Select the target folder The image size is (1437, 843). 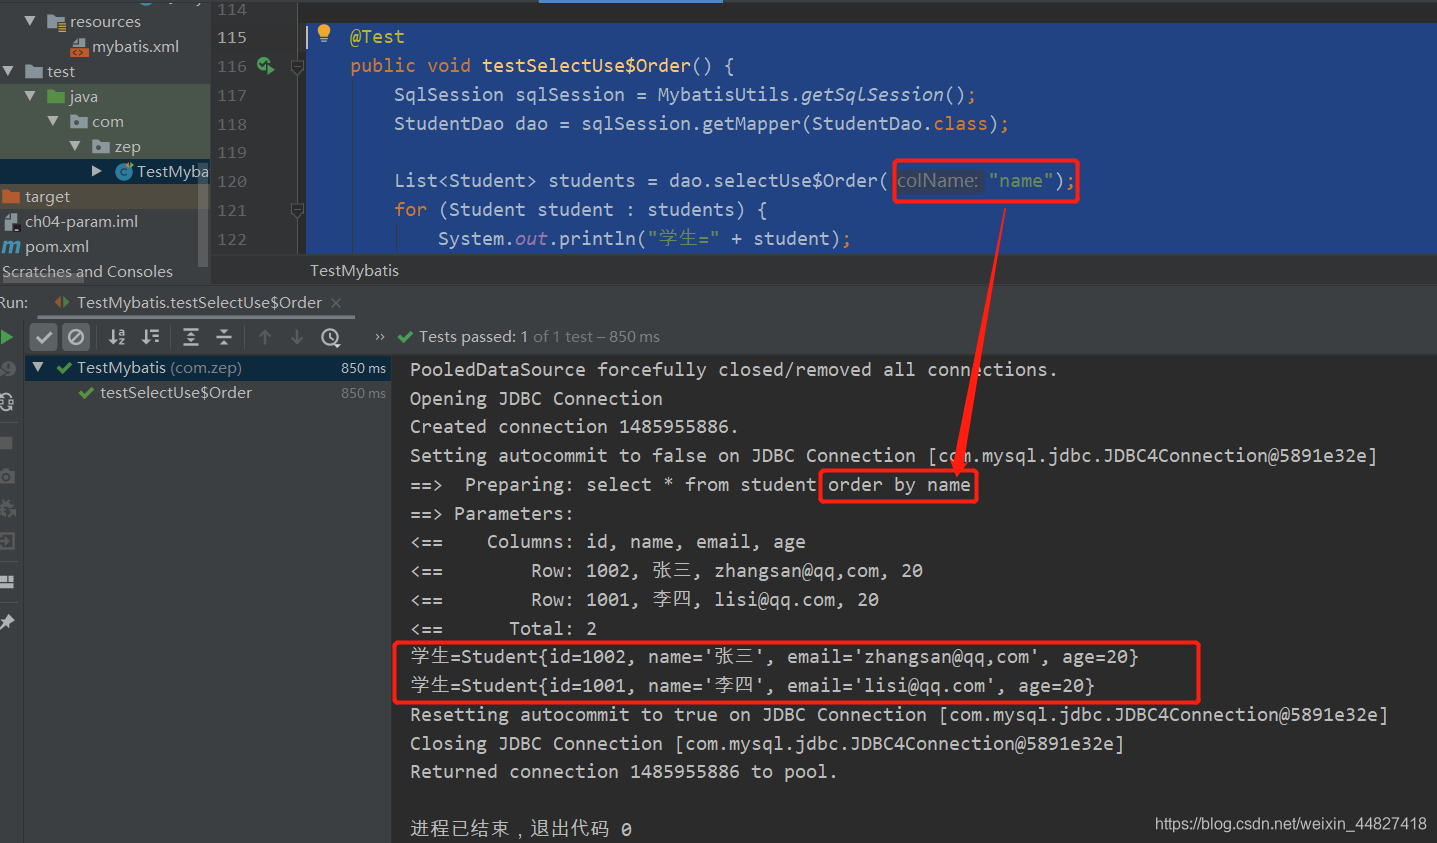(47, 196)
